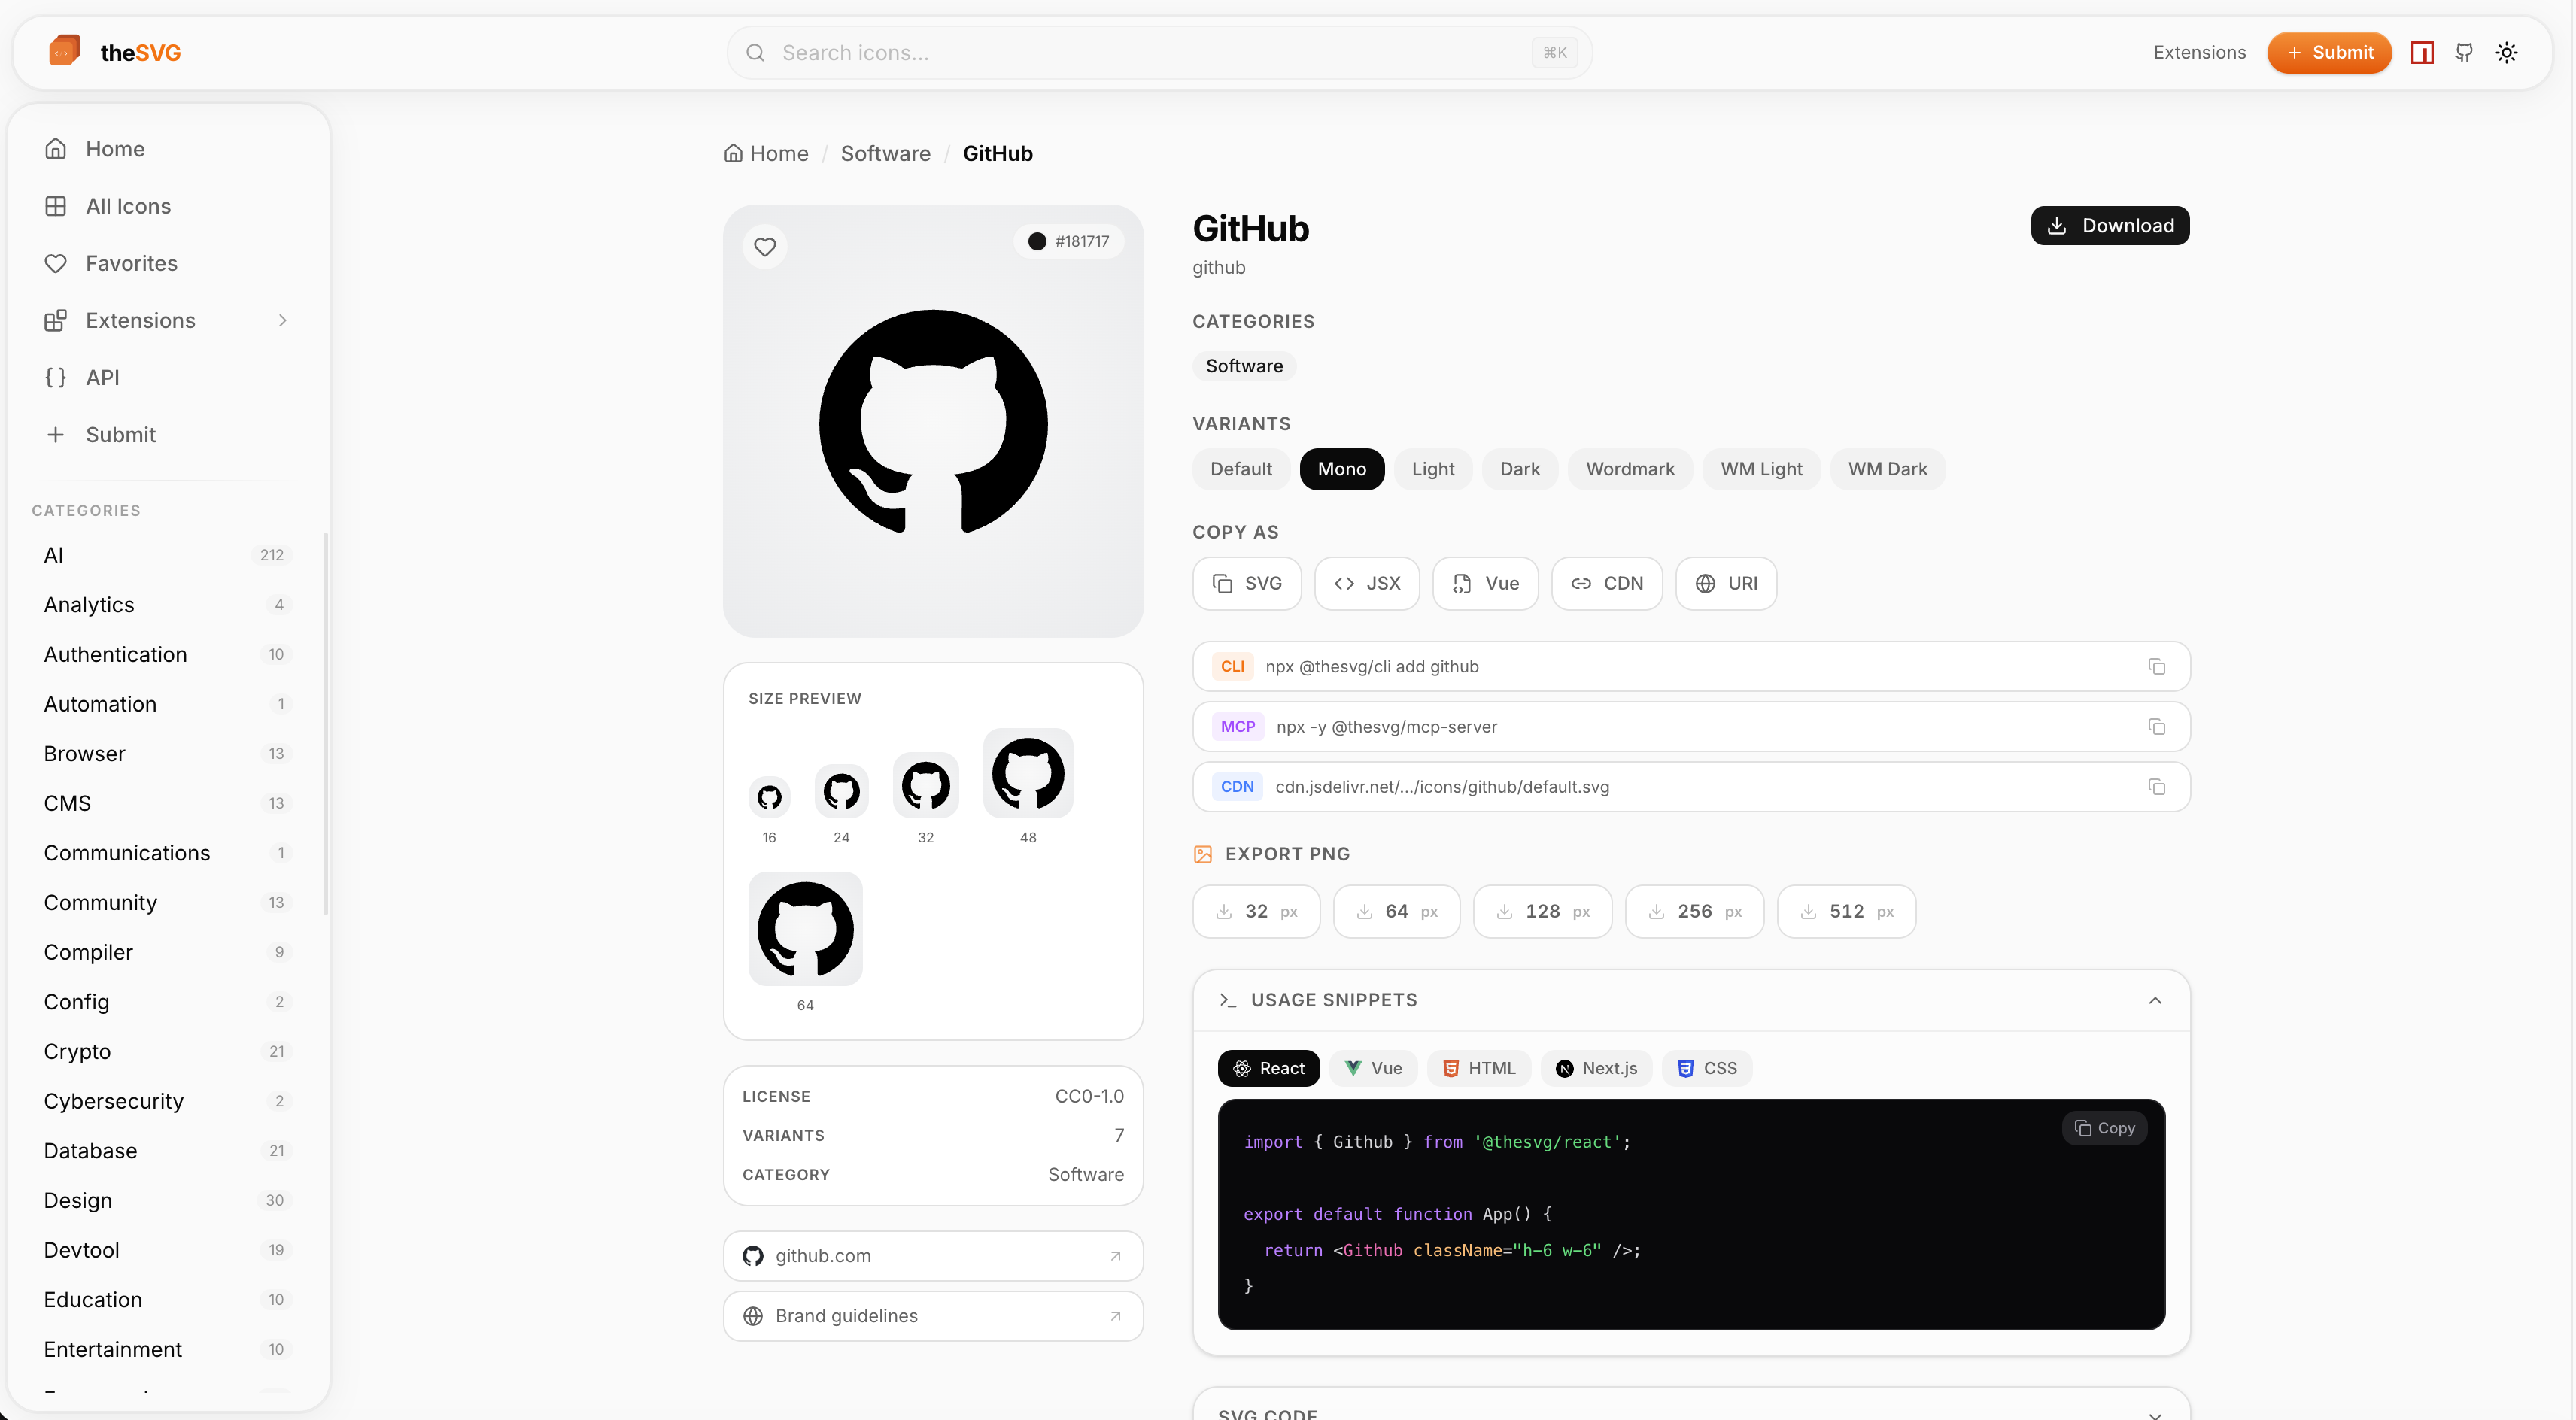This screenshot has width=2576, height=1420.
Task: Copy the MCP server command
Action: (x=2156, y=727)
